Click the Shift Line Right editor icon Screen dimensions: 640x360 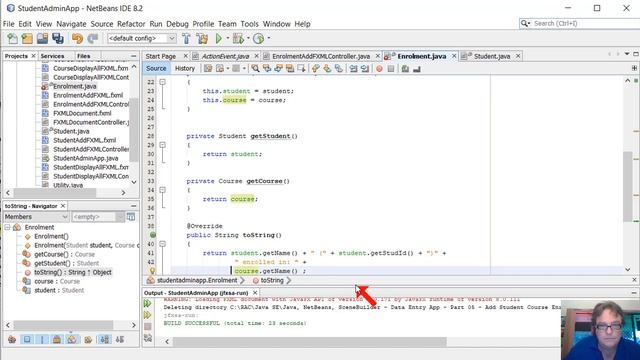pos(364,69)
